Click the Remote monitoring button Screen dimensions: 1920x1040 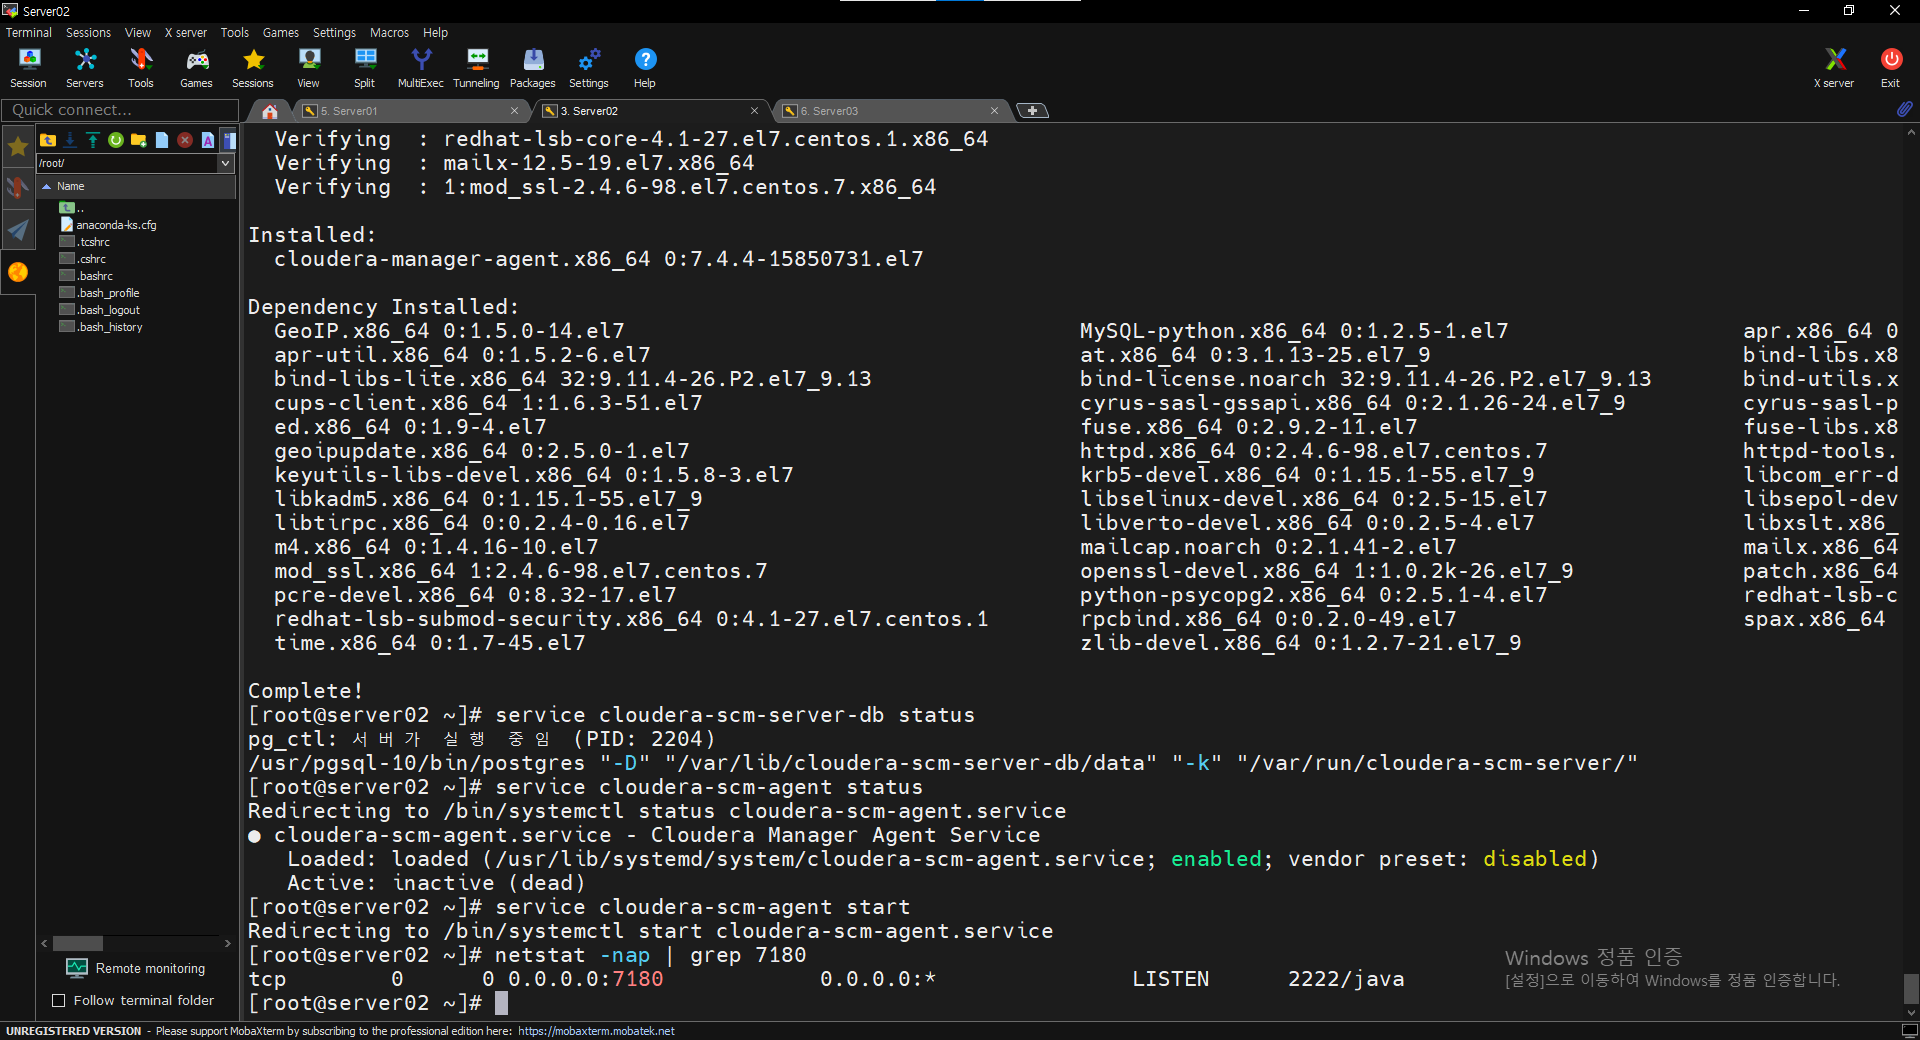click(x=136, y=968)
